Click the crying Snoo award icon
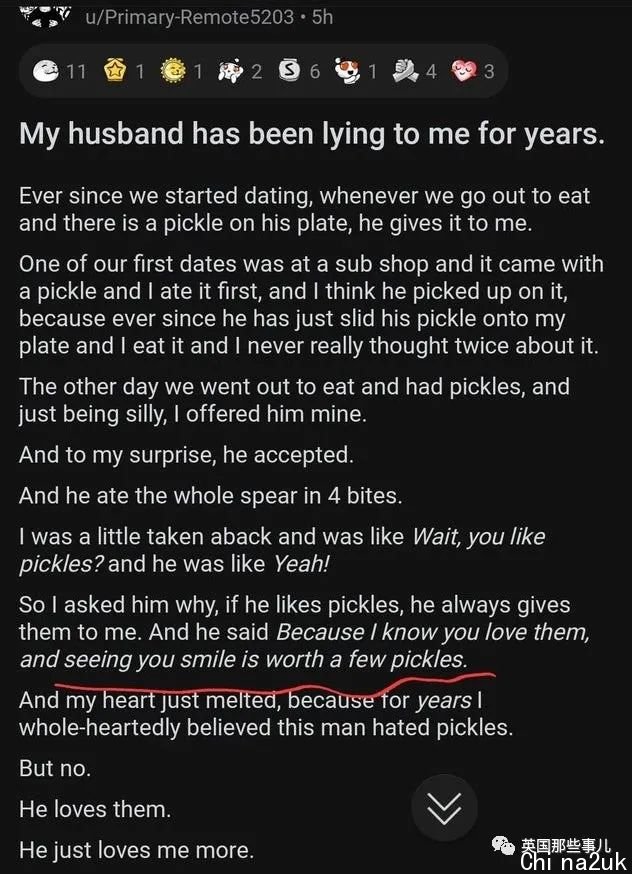This screenshot has width=632, height=874. 231,71
